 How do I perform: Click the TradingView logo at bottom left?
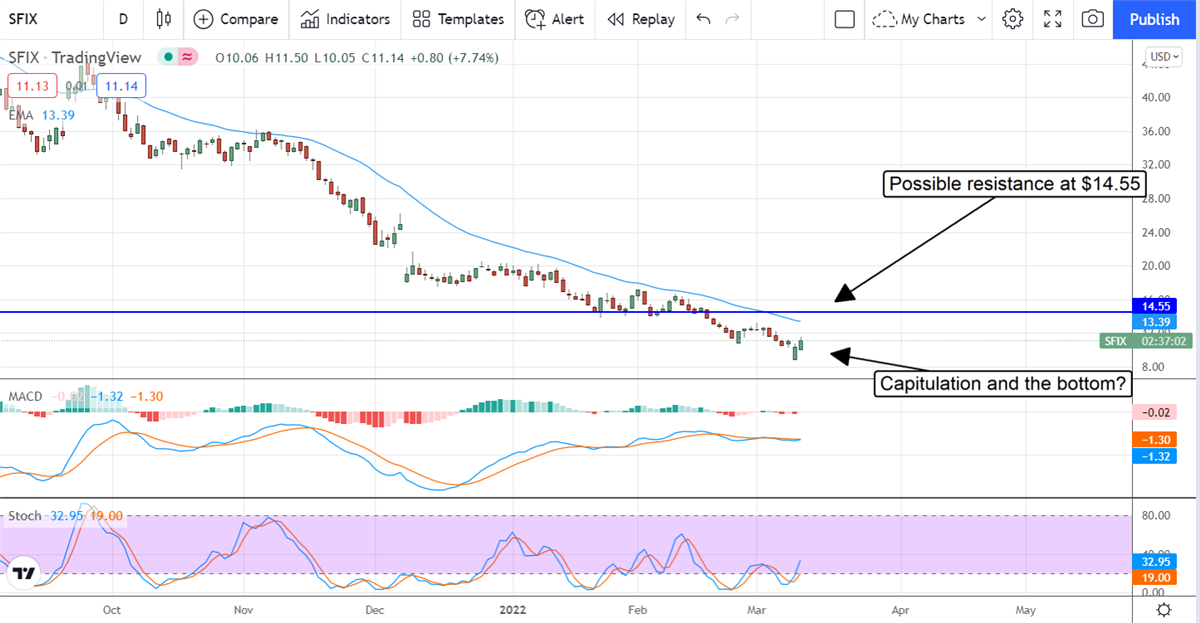[x=24, y=574]
